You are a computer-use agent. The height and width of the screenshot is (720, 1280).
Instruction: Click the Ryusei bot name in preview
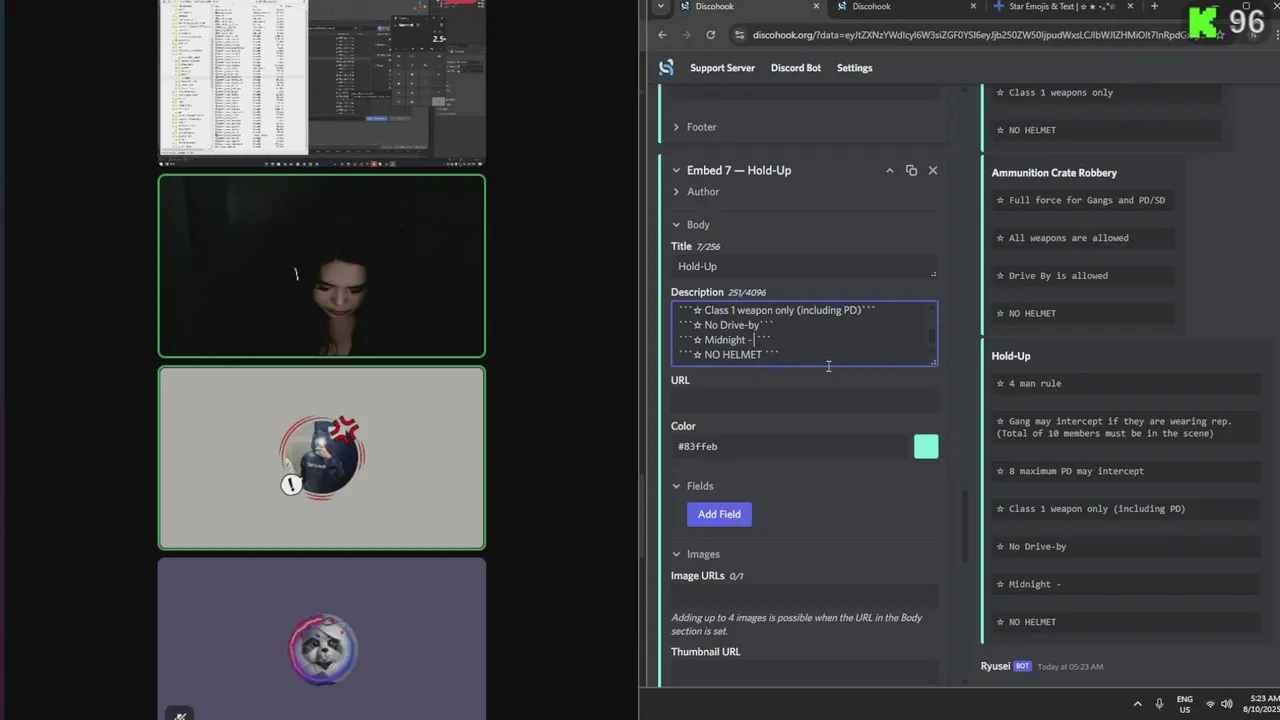coord(995,666)
